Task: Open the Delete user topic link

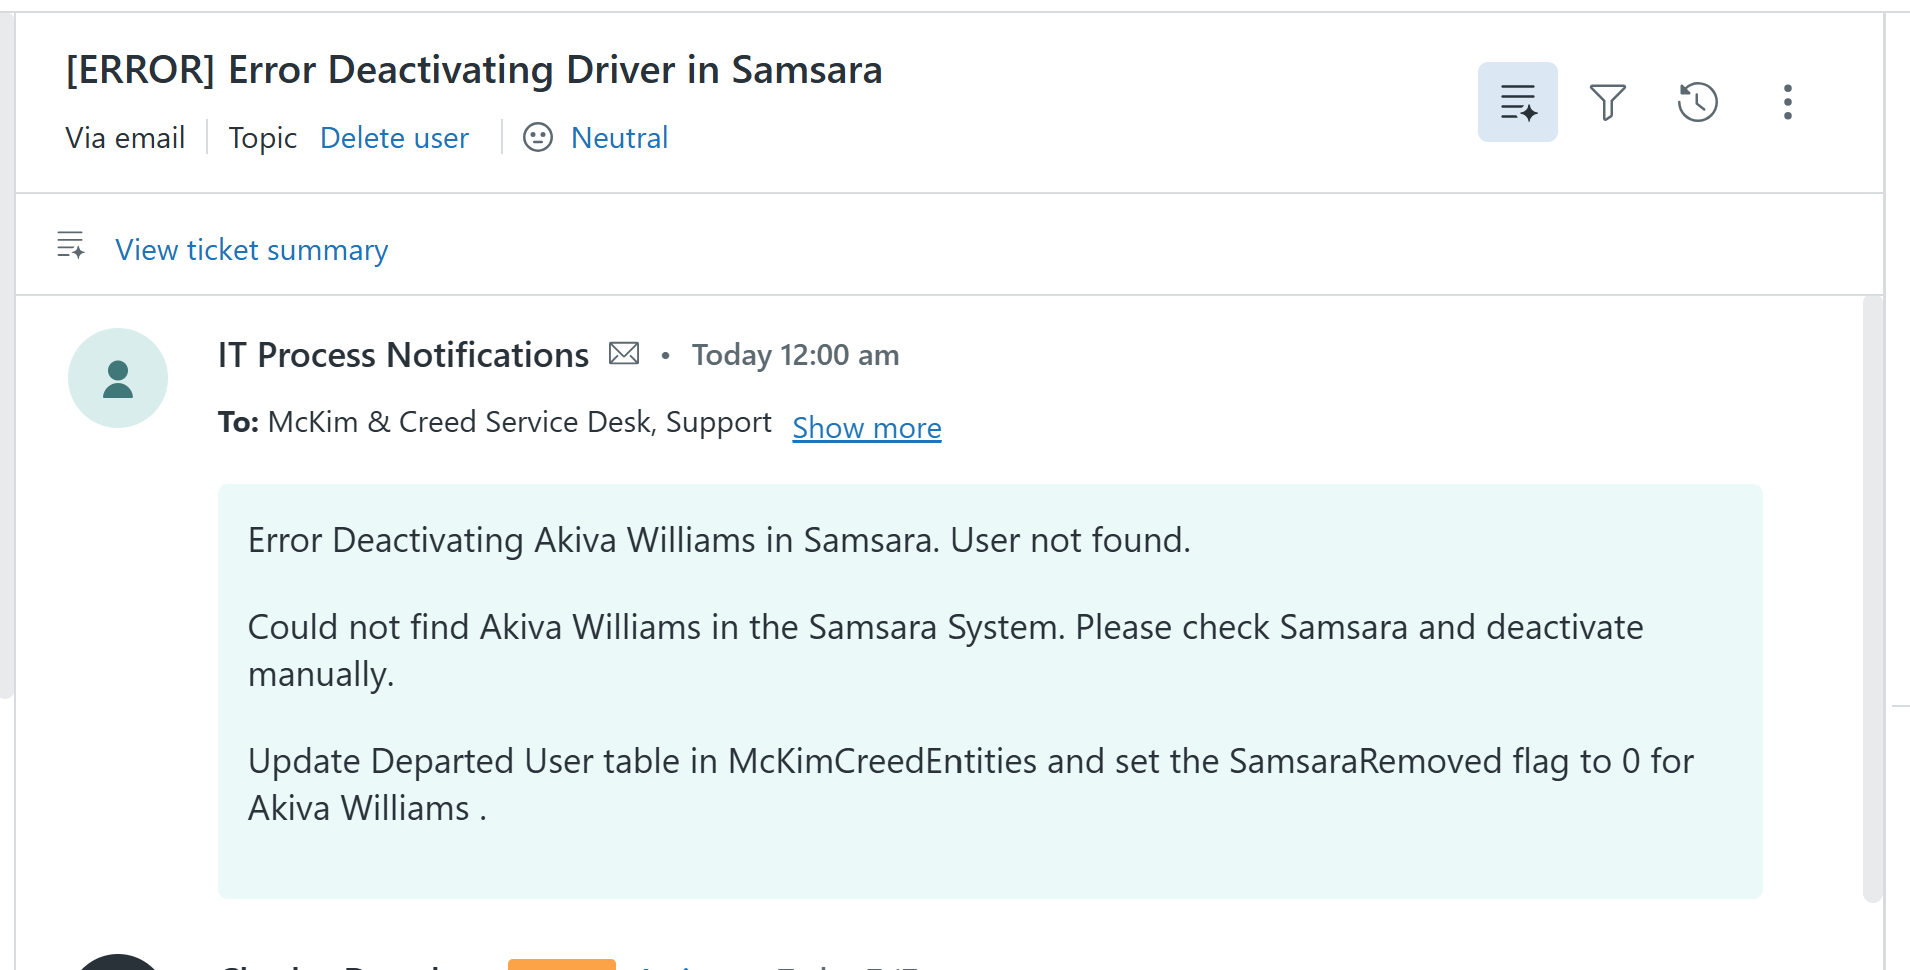Action: point(394,138)
